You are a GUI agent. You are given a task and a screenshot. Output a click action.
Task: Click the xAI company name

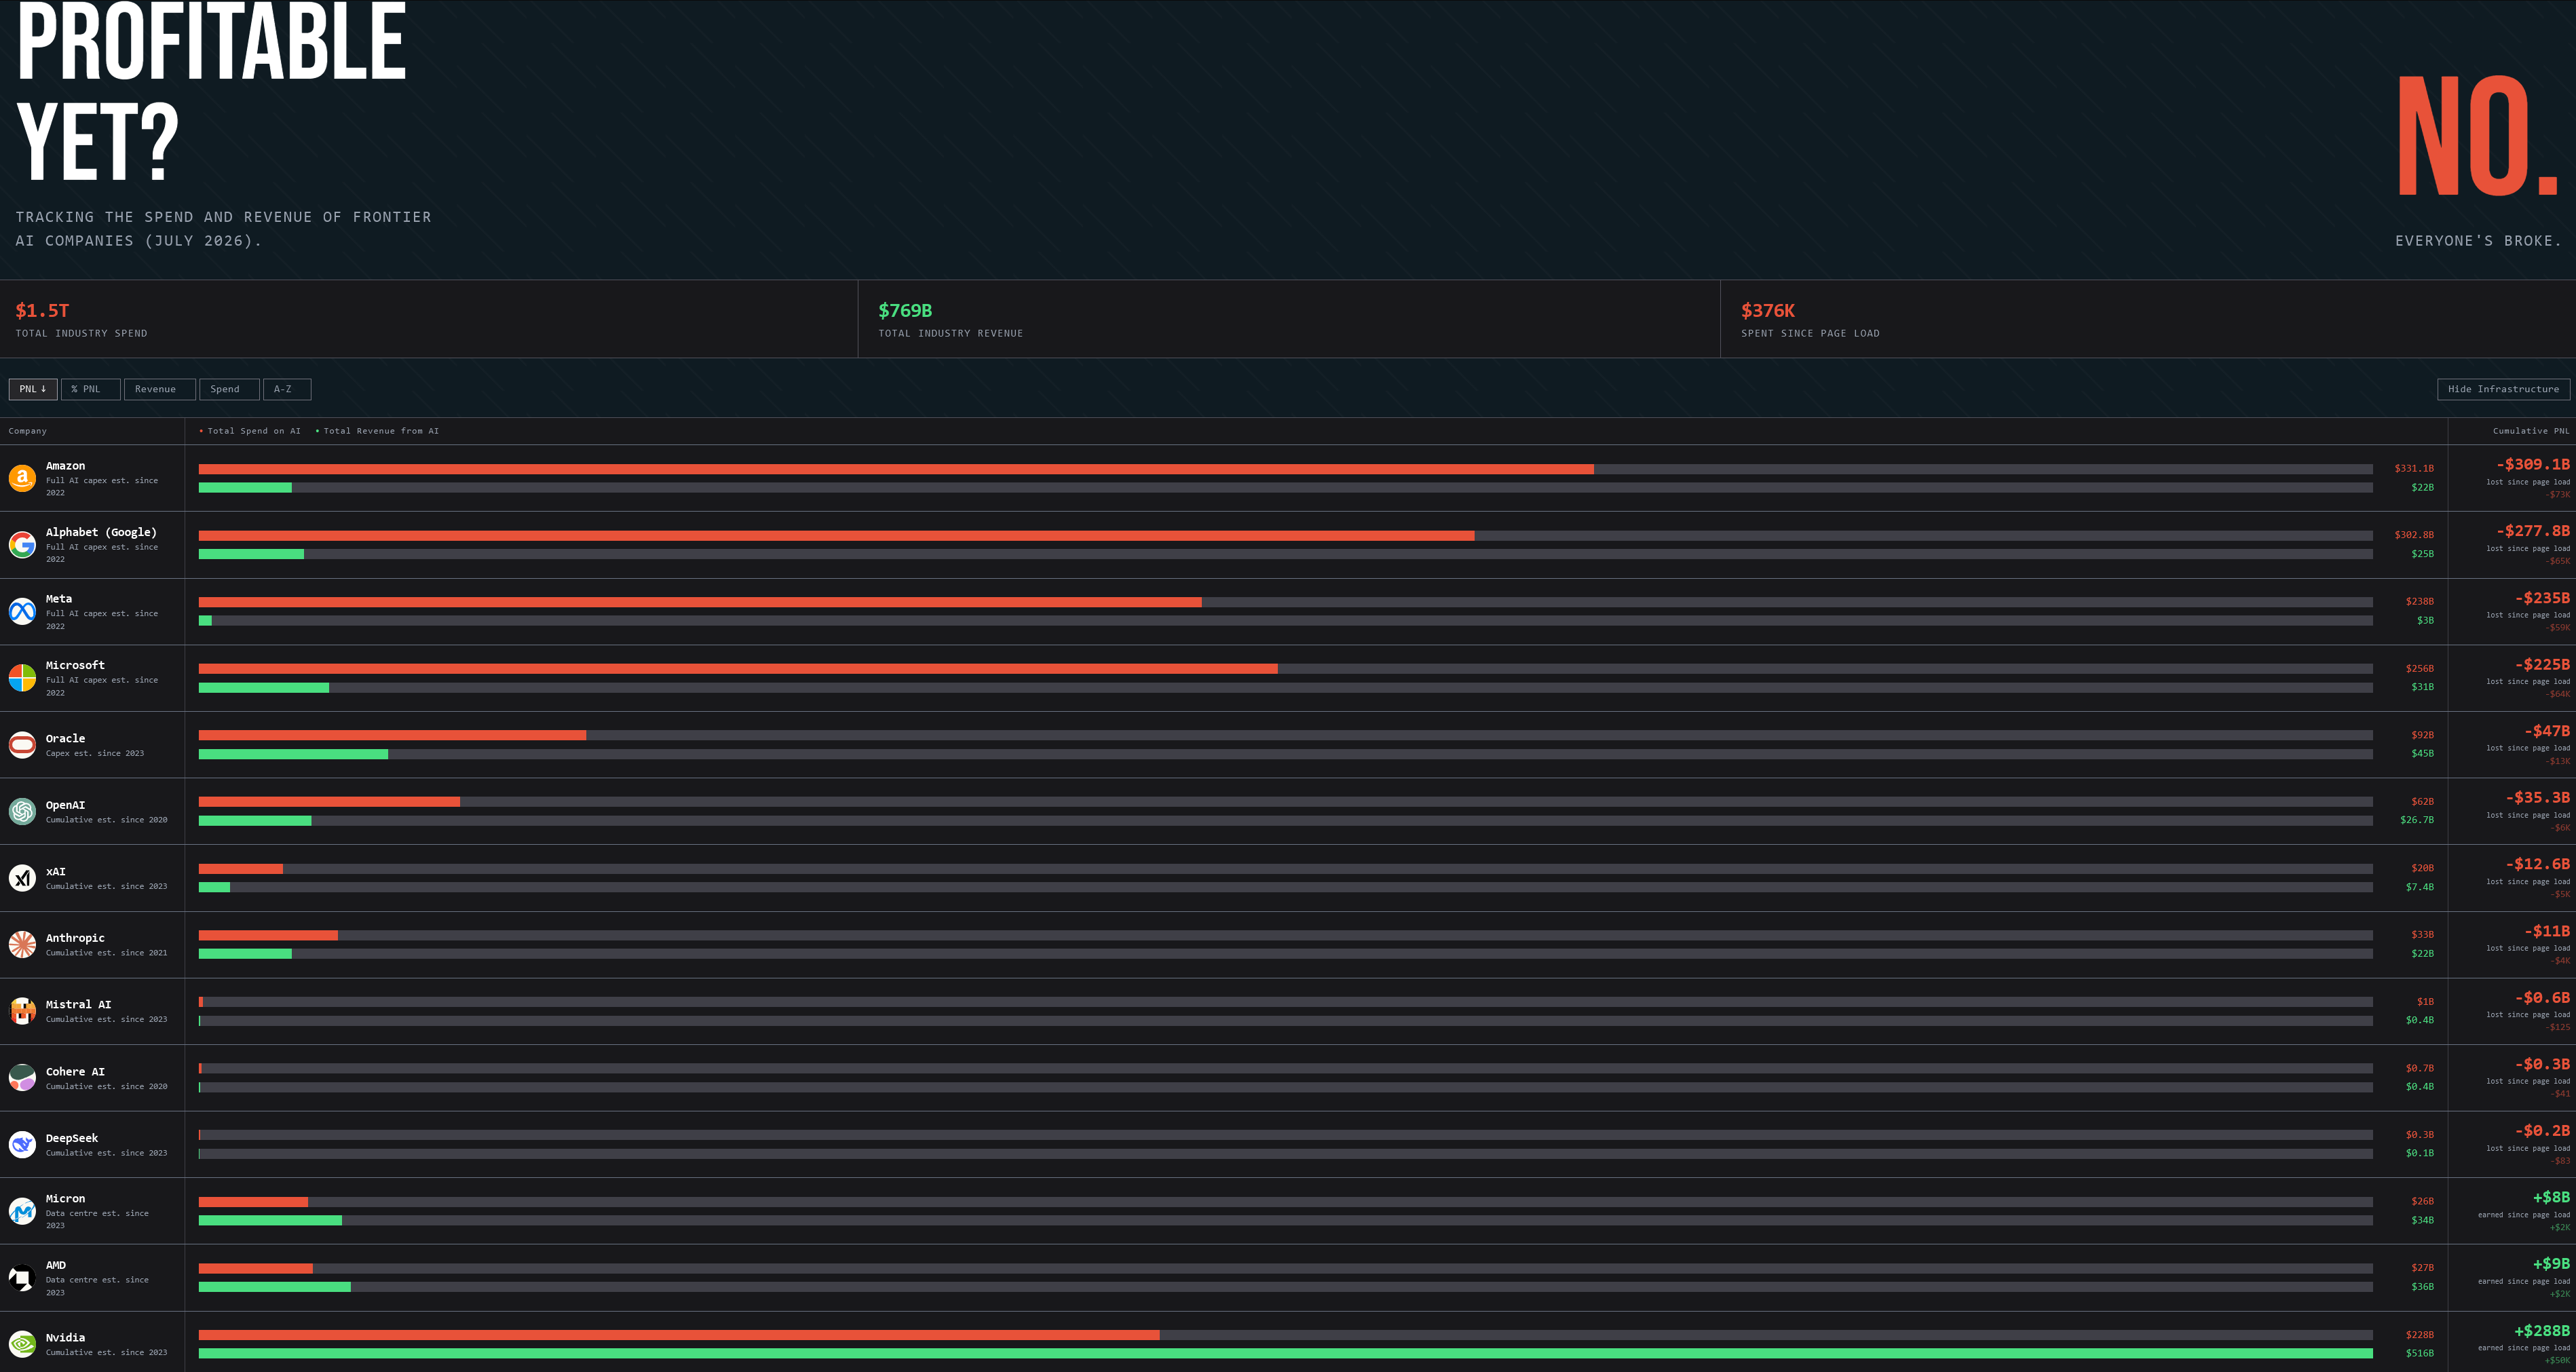pos(55,871)
